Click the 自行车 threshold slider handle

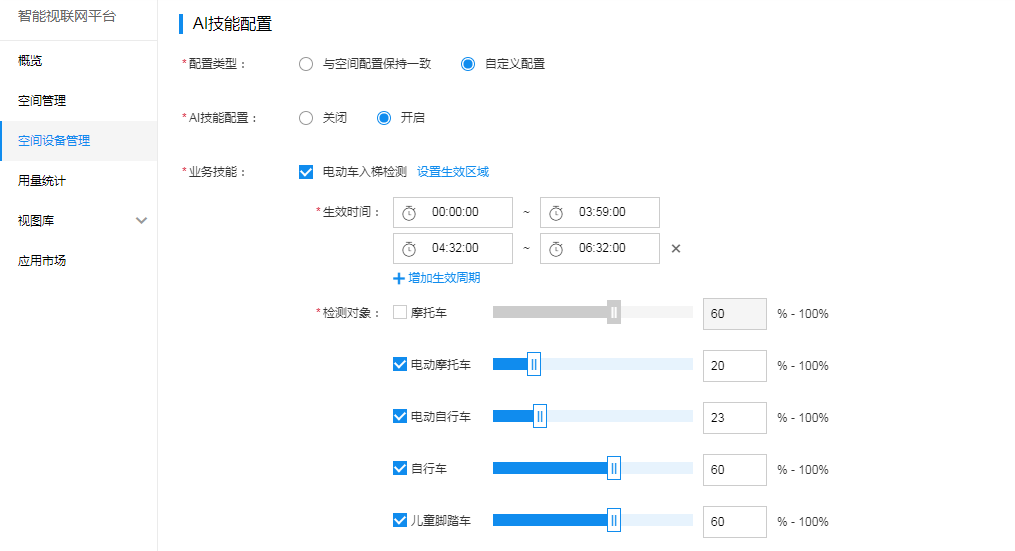614,468
